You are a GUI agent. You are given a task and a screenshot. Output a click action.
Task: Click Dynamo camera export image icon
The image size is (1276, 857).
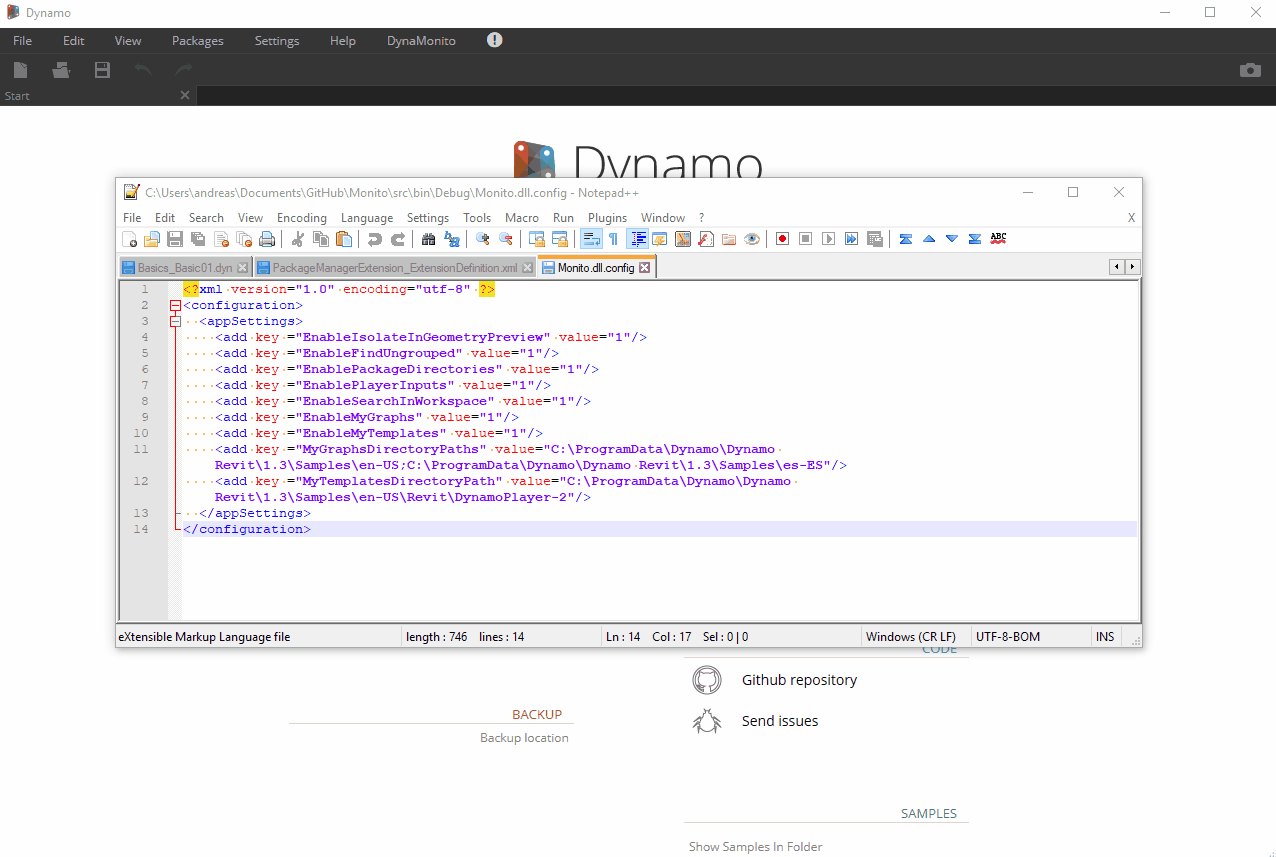pos(1250,70)
